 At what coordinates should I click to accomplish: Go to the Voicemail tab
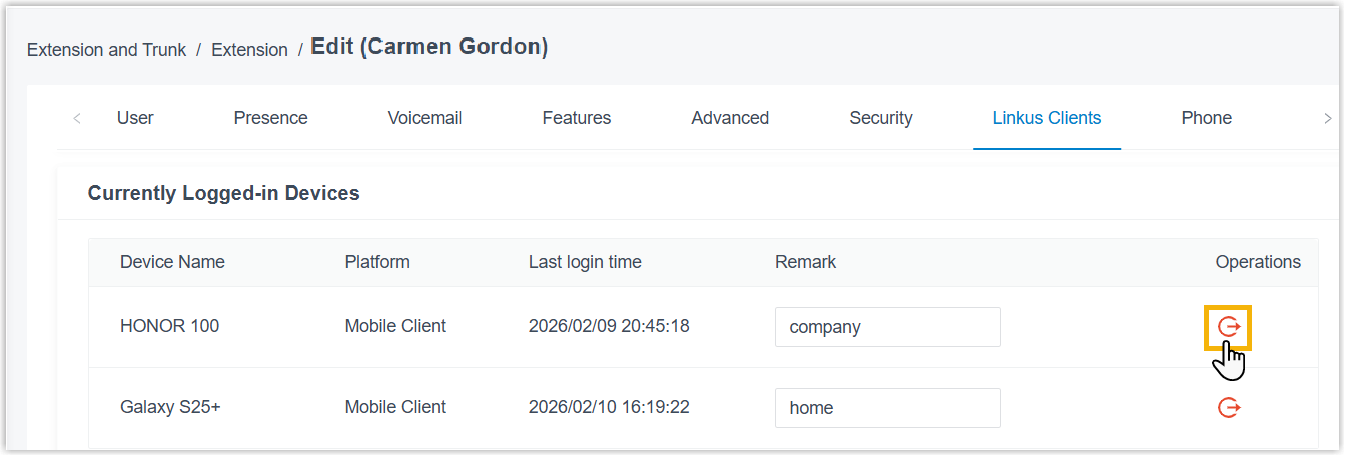425,118
